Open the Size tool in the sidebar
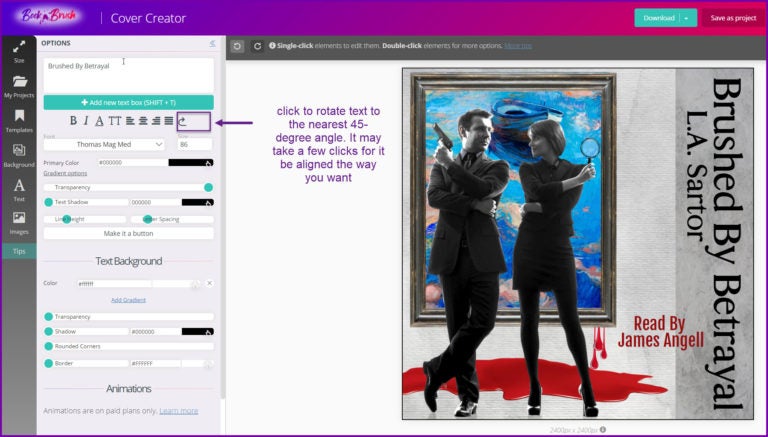Viewport: 768px width, 437px height. point(19,52)
